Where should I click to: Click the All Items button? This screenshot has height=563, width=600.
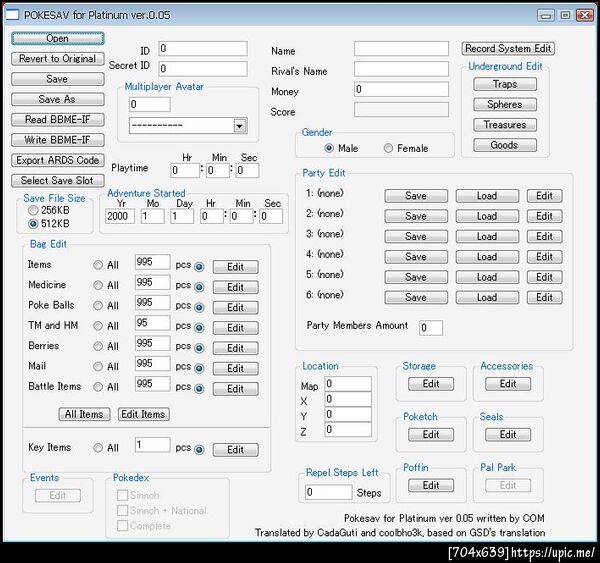(x=84, y=414)
